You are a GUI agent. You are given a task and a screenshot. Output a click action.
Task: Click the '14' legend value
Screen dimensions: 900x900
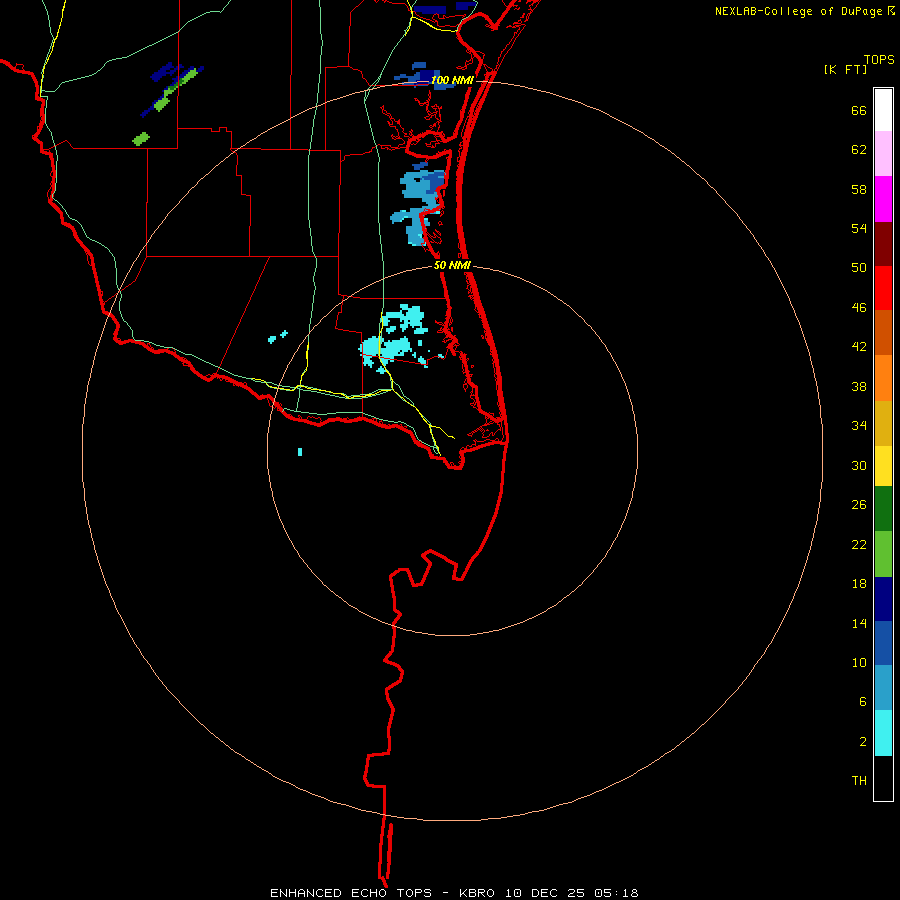[859, 623]
